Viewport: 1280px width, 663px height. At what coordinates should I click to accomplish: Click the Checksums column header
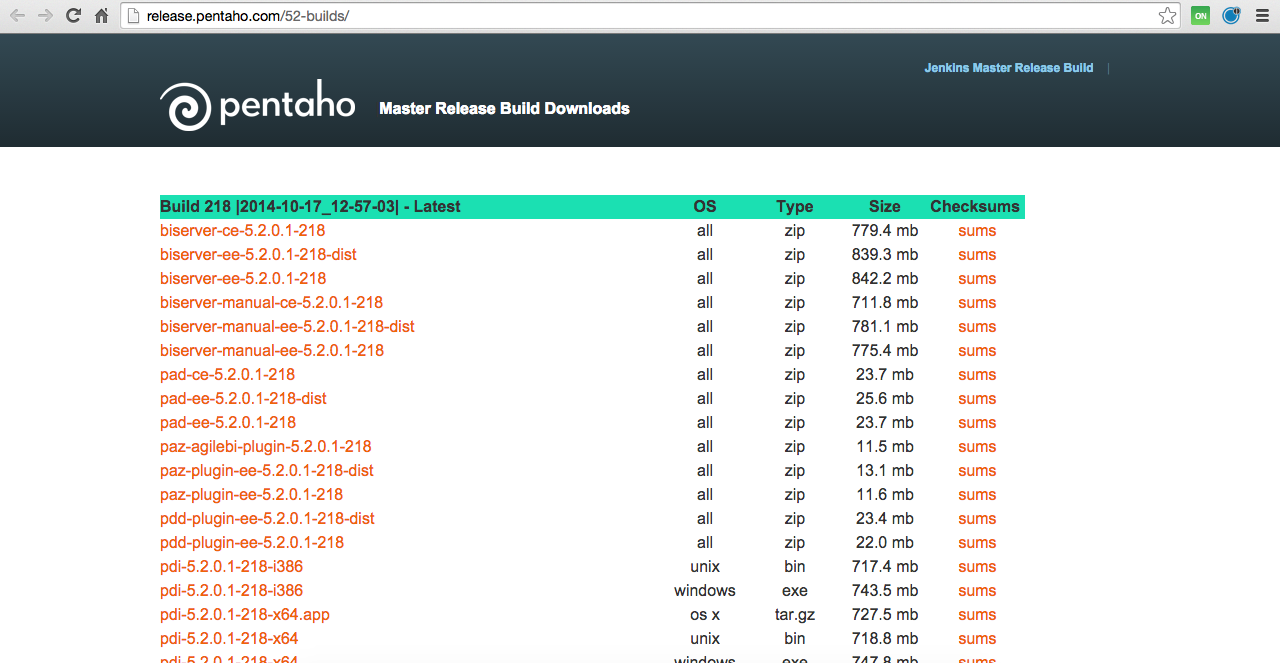tap(975, 207)
